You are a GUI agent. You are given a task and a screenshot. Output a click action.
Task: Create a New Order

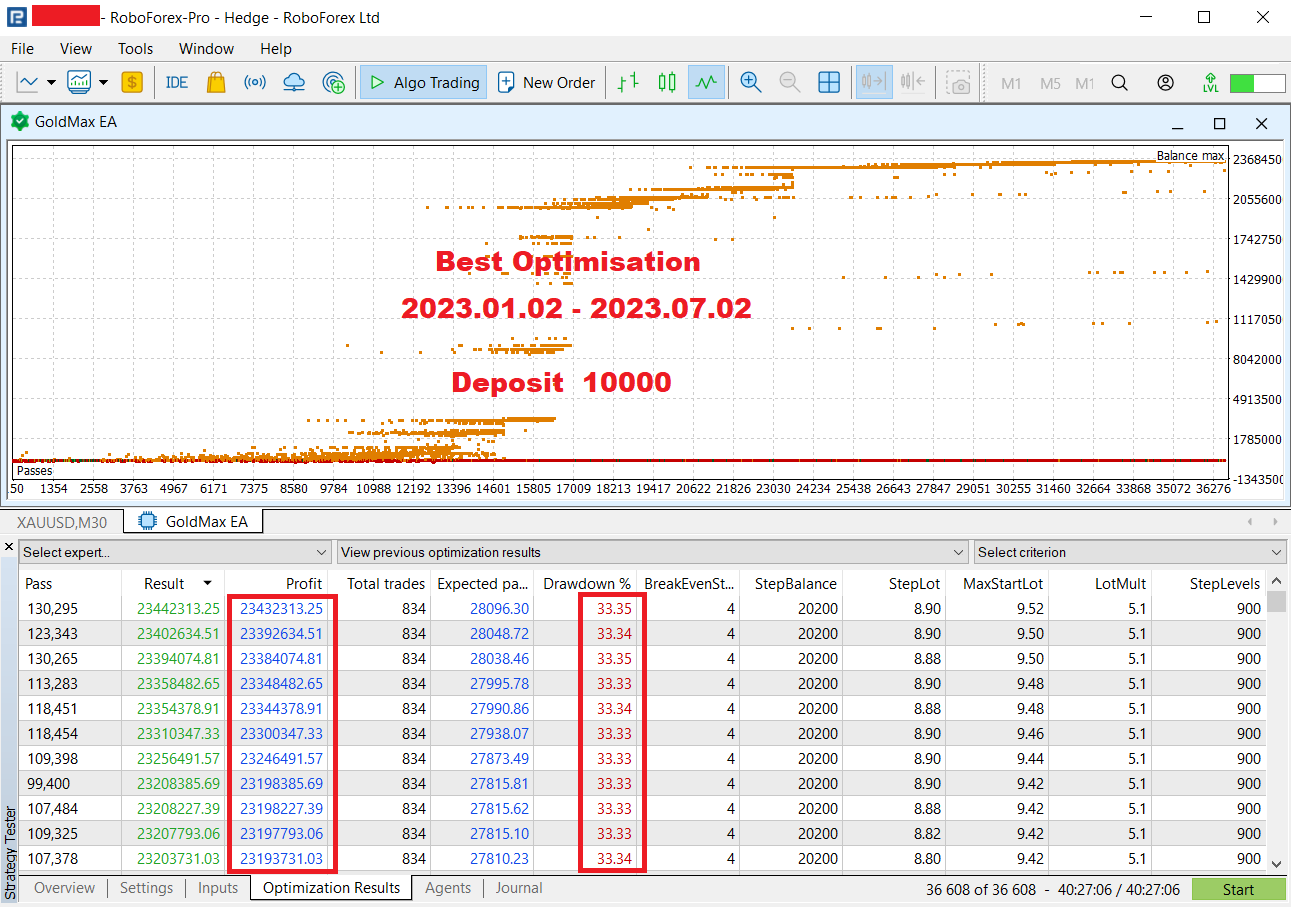pos(547,82)
